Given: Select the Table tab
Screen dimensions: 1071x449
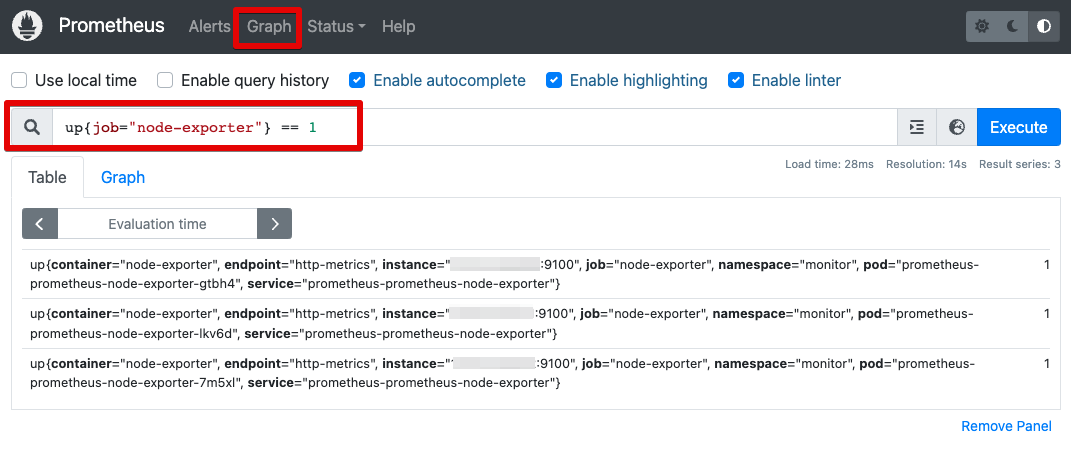Looking at the screenshot, I should [x=47, y=177].
